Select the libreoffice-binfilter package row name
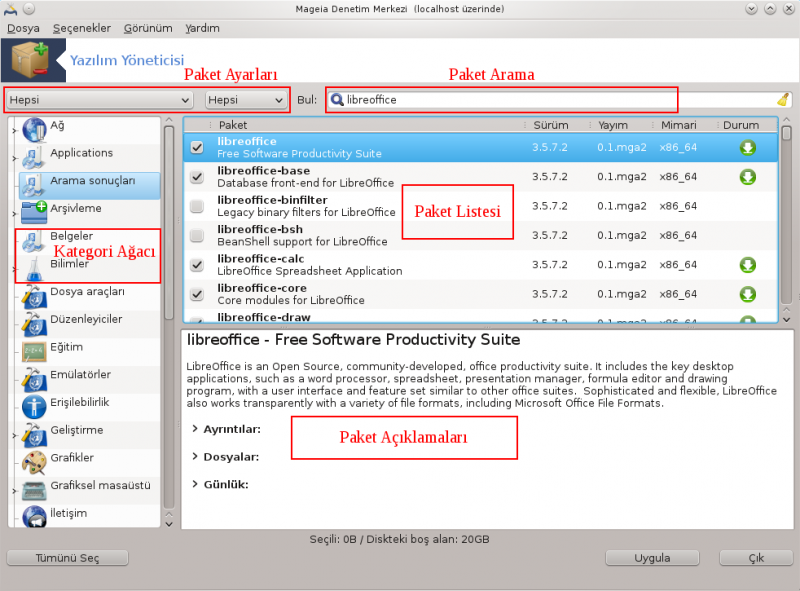The width and height of the screenshot is (800, 591). pos(272,200)
